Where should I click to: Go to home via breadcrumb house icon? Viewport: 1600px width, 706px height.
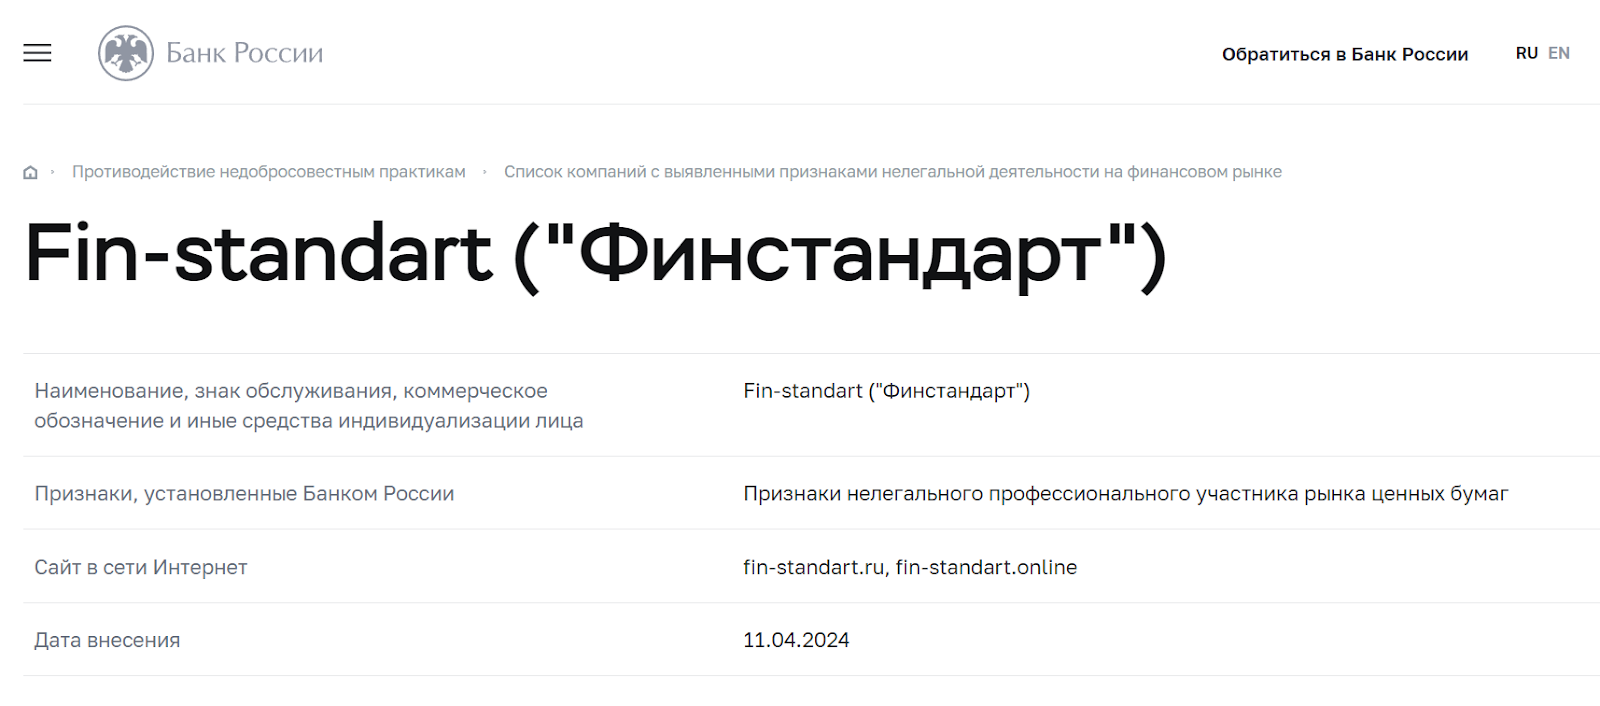(30, 172)
